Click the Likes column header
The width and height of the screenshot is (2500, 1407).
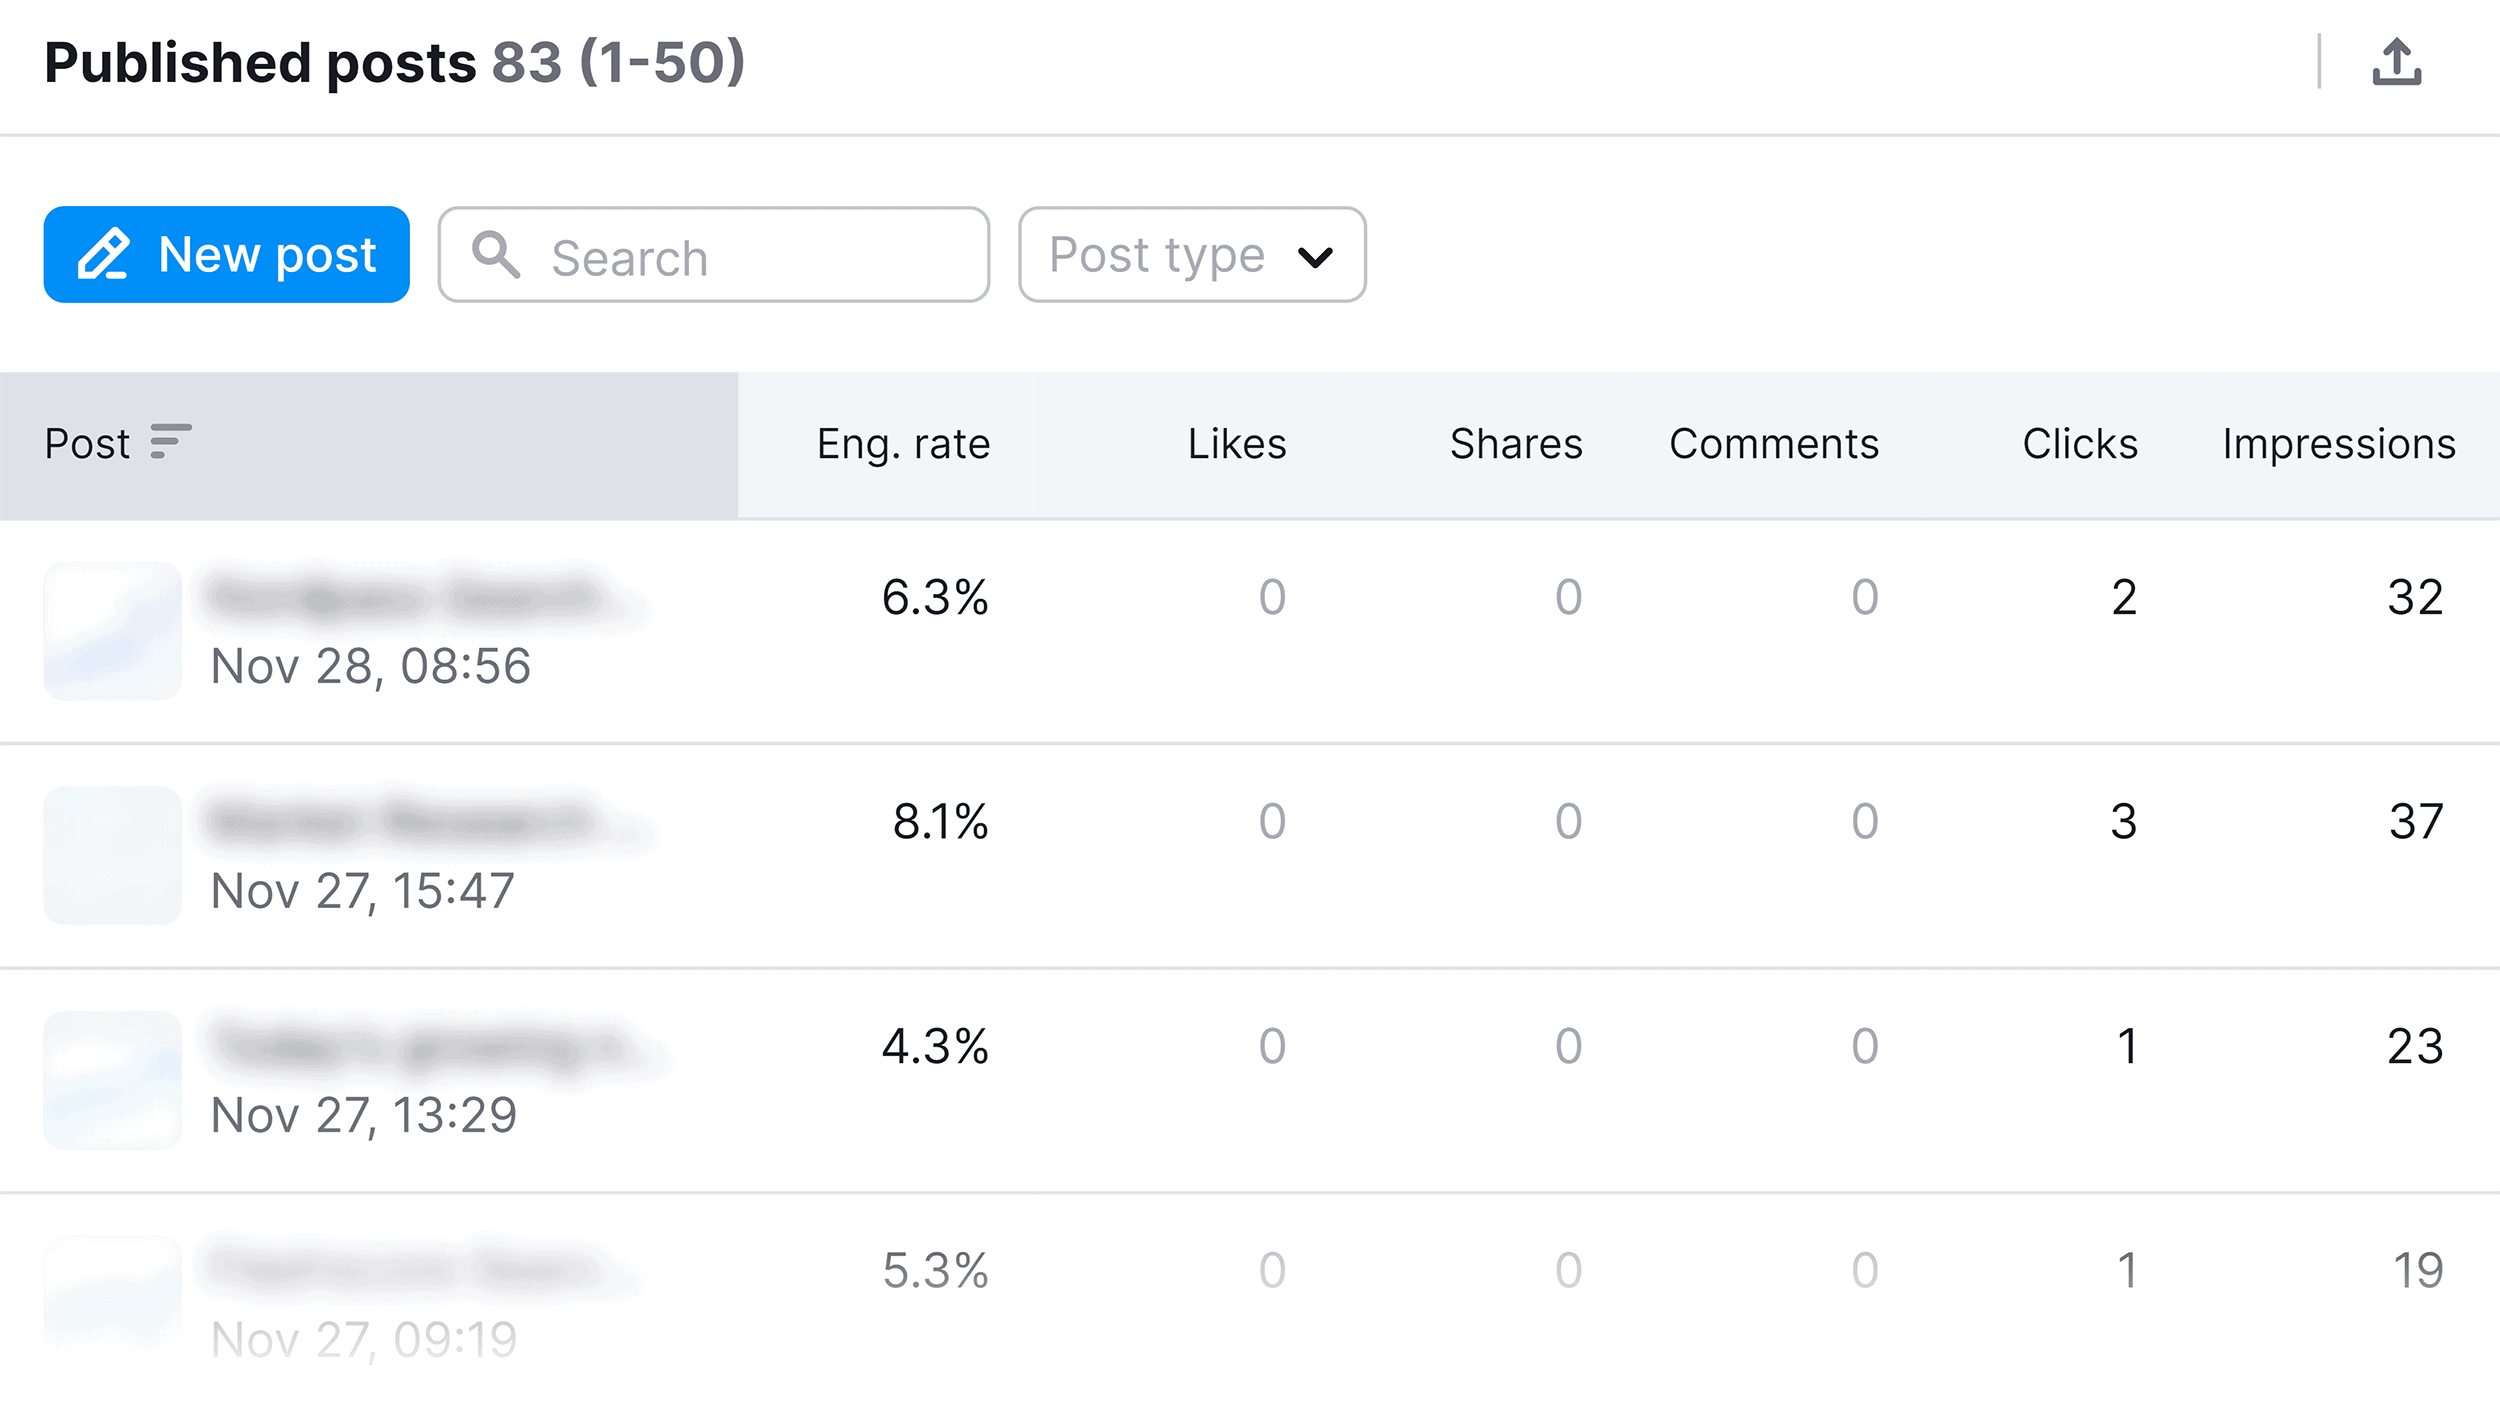coord(1235,443)
